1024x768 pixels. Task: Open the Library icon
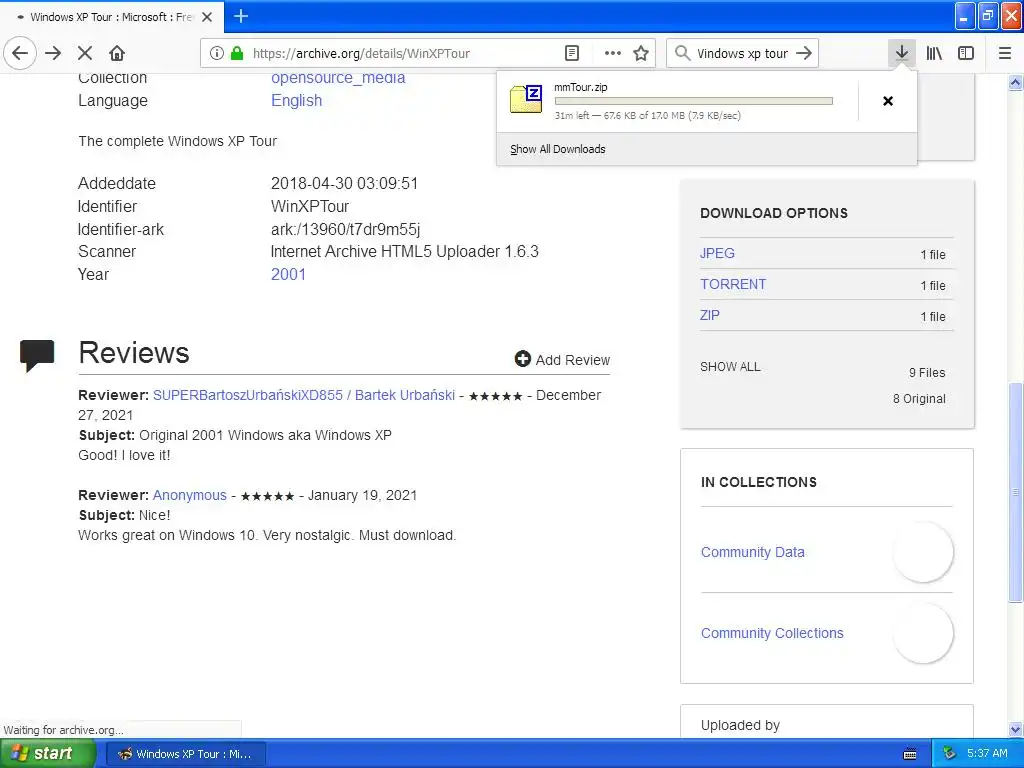tap(934, 53)
